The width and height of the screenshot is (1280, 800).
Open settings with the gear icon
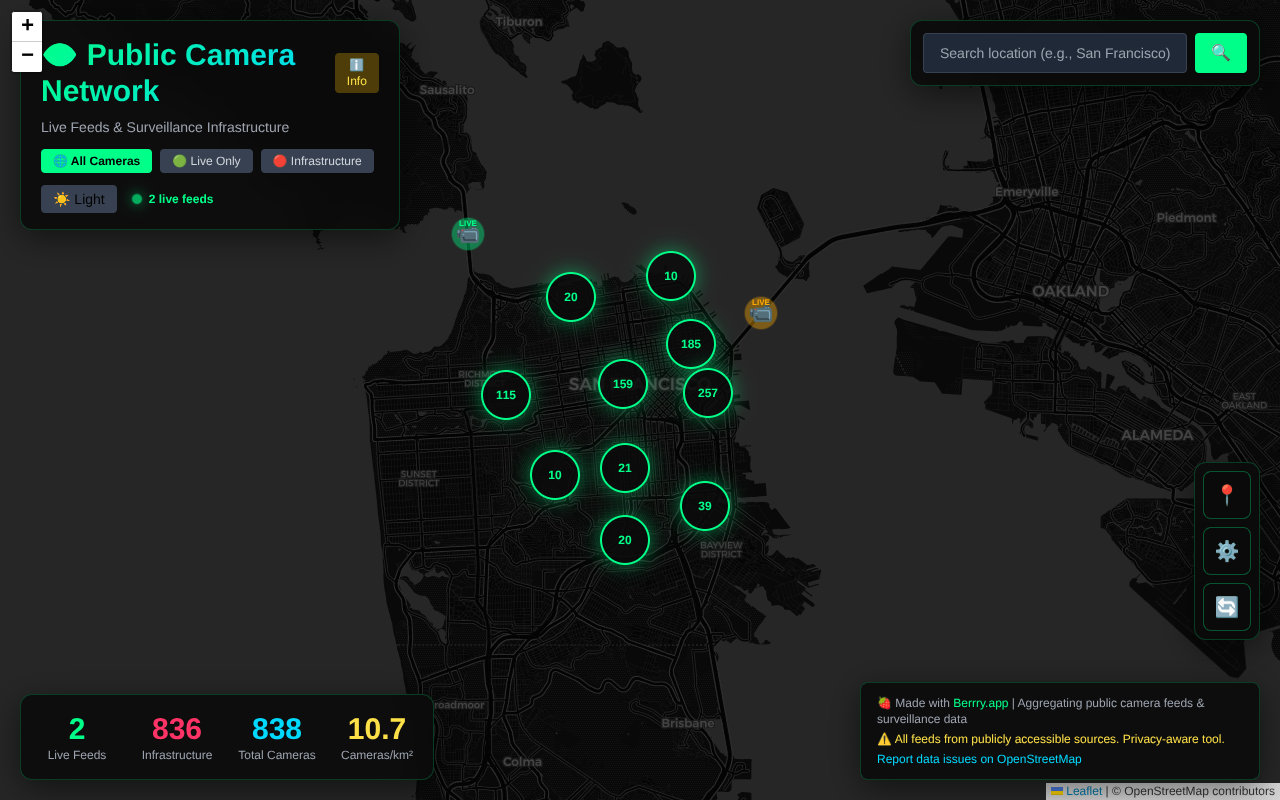(x=1226, y=551)
